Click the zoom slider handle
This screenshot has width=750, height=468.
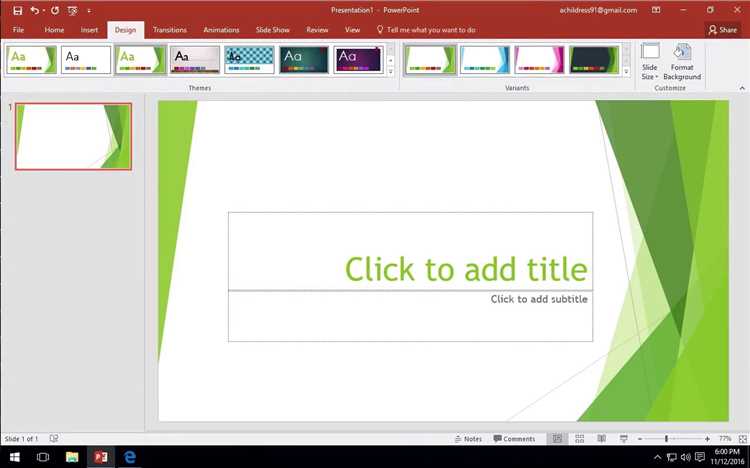pyautogui.click(x=666, y=438)
